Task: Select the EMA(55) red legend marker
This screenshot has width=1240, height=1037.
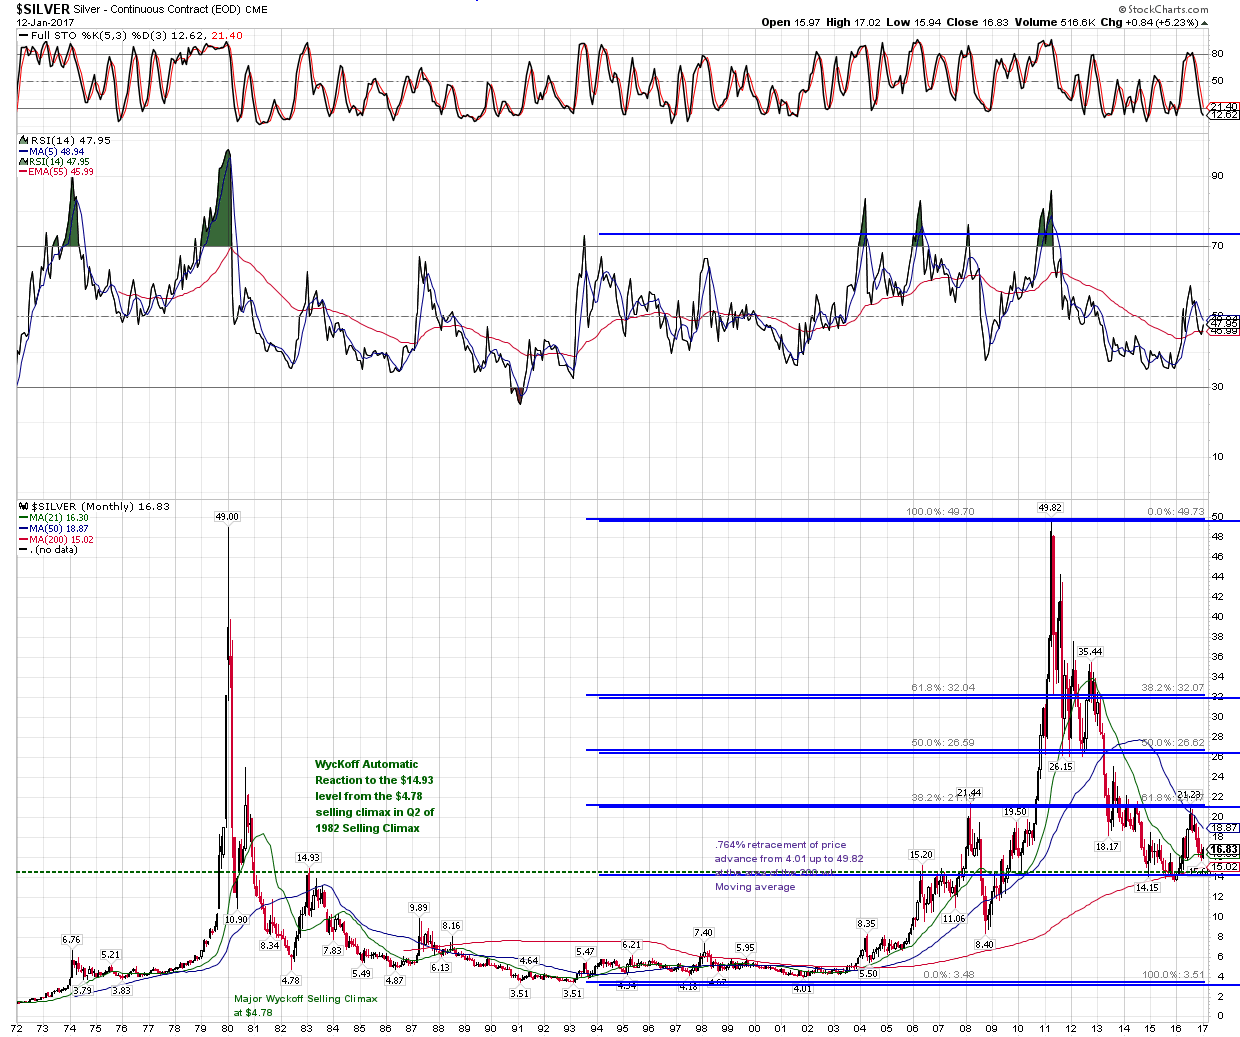Action: tap(23, 172)
